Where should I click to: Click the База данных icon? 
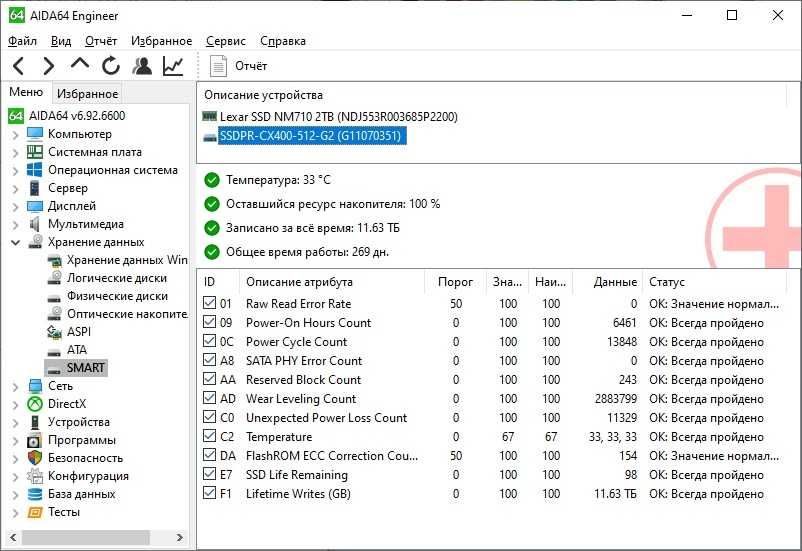coord(35,494)
